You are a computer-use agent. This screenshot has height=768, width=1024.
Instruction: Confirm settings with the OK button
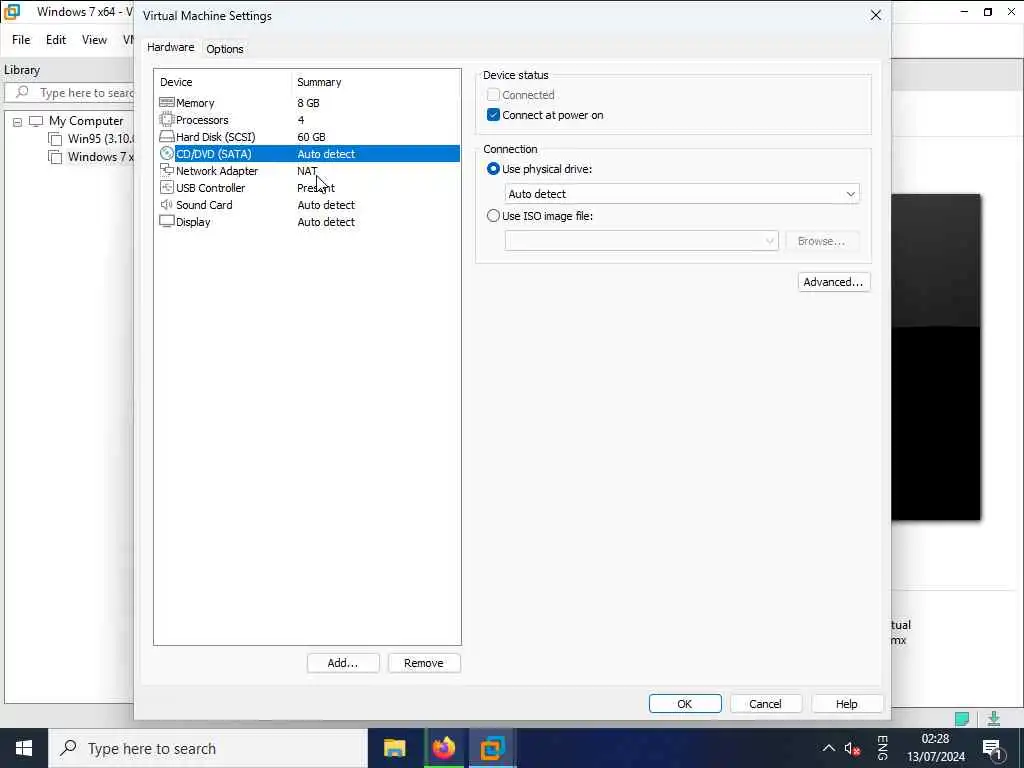tap(685, 703)
